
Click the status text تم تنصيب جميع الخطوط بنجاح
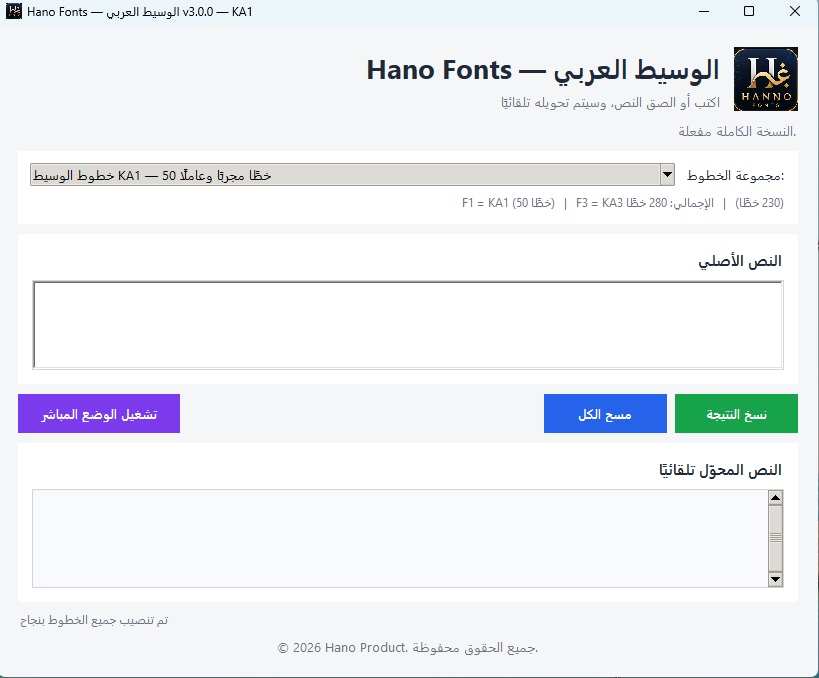[95, 620]
